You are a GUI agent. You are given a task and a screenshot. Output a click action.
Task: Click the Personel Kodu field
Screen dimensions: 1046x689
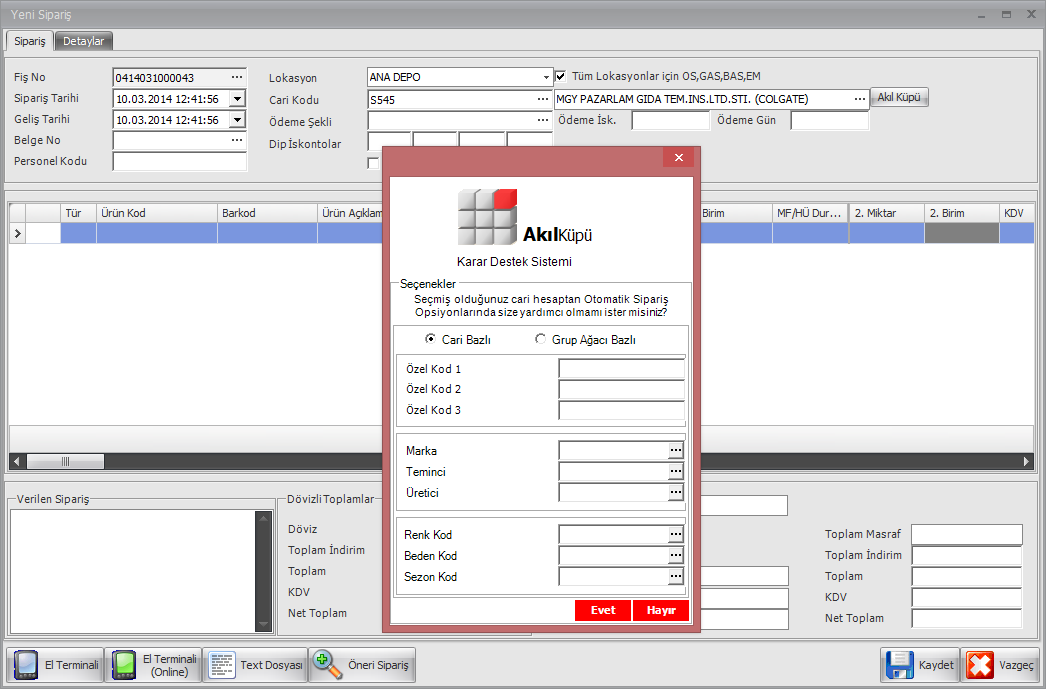click(x=180, y=161)
